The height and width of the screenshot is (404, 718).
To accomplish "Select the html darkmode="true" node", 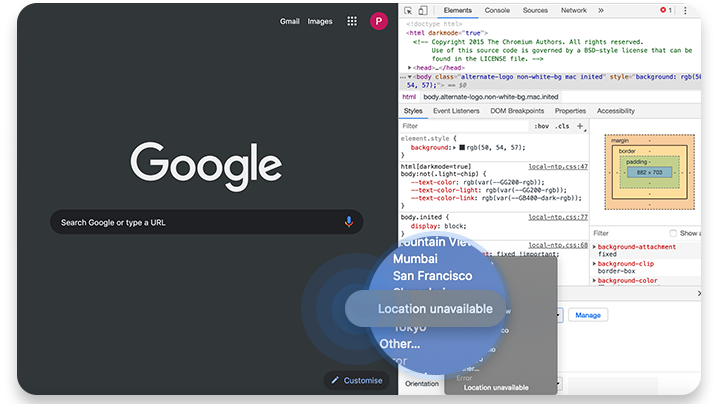I will point(447,33).
